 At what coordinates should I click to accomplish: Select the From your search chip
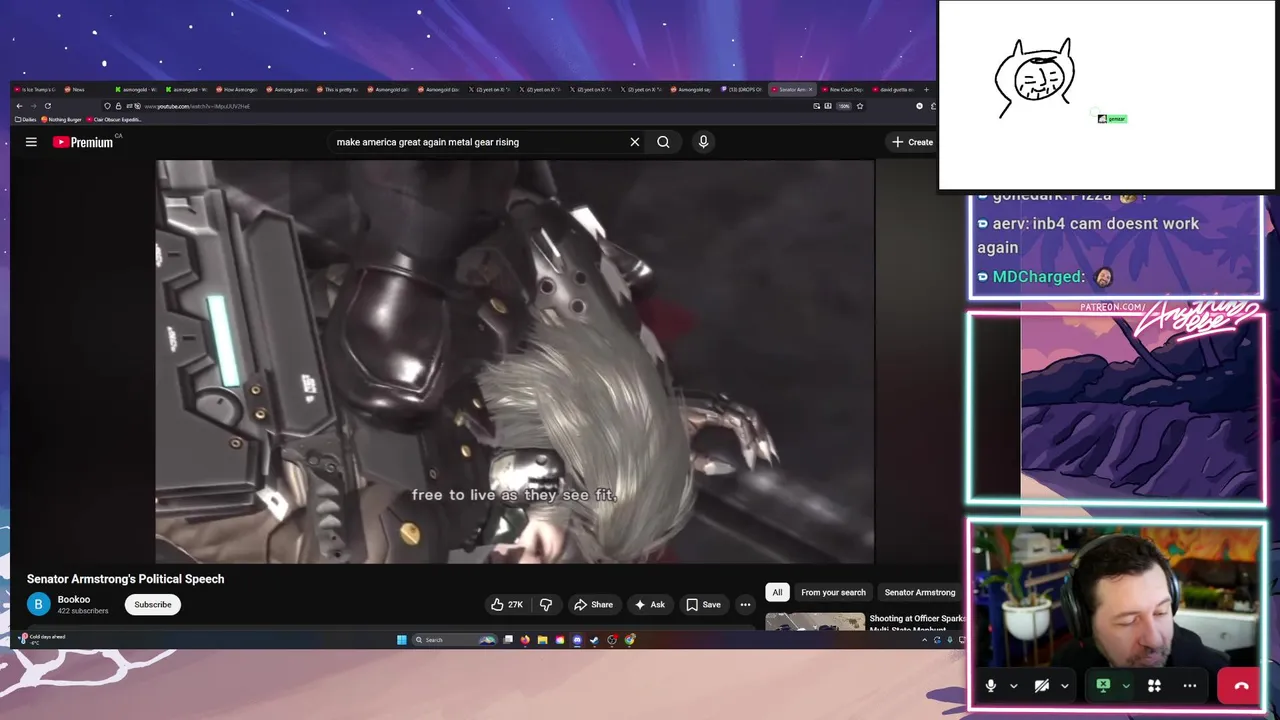click(x=833, y=592)
